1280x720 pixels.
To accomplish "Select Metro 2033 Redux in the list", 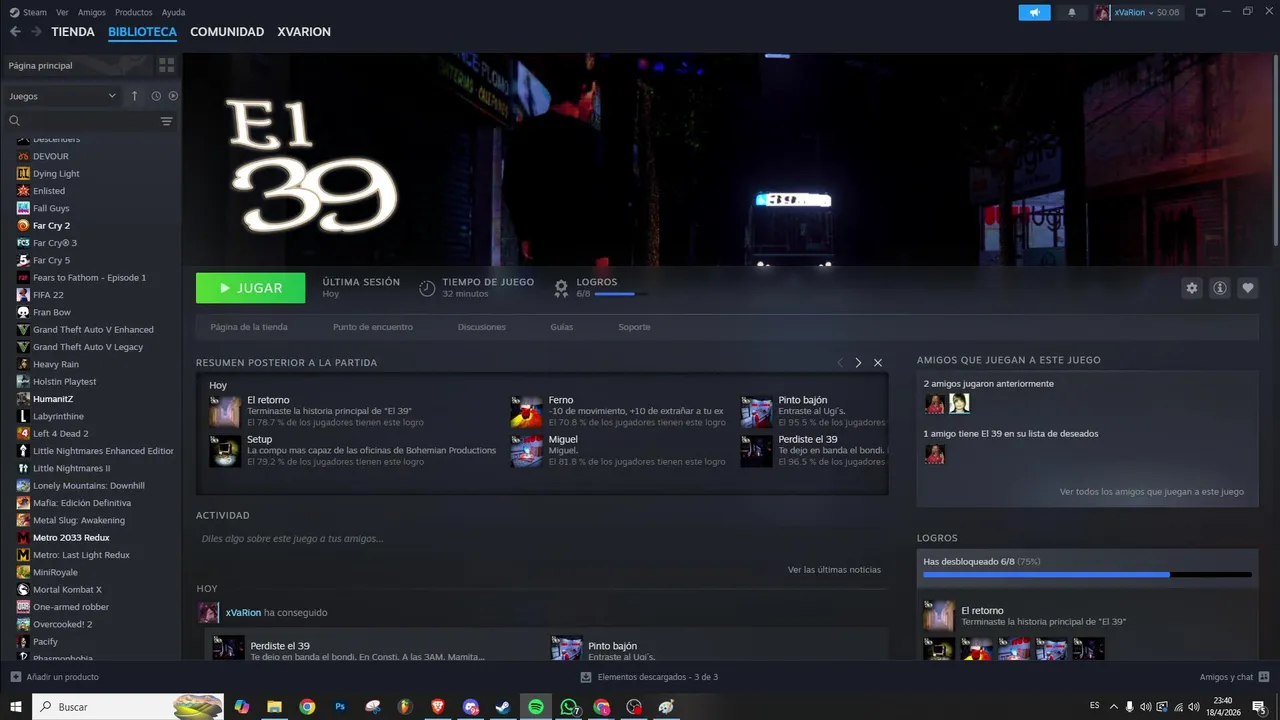I will pyautogui.click(x=71, y=538).
